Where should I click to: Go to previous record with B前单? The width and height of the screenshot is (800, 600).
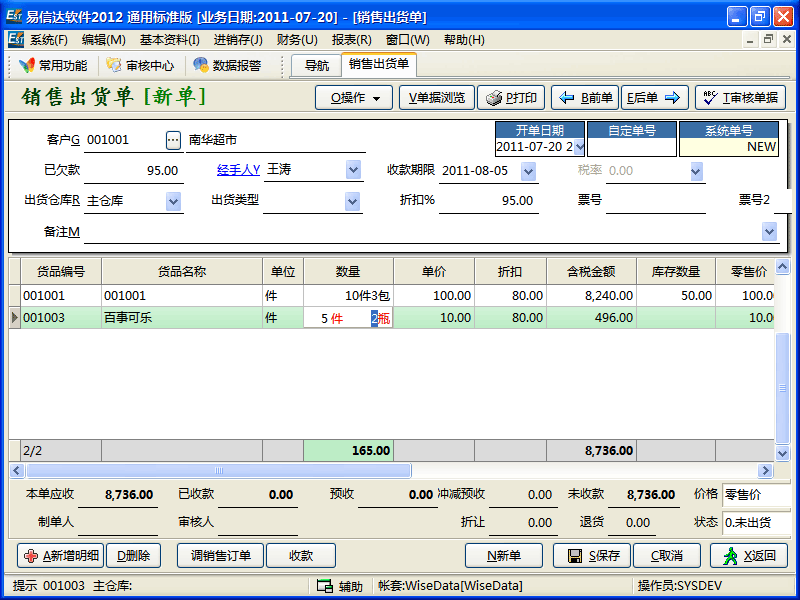584,98
